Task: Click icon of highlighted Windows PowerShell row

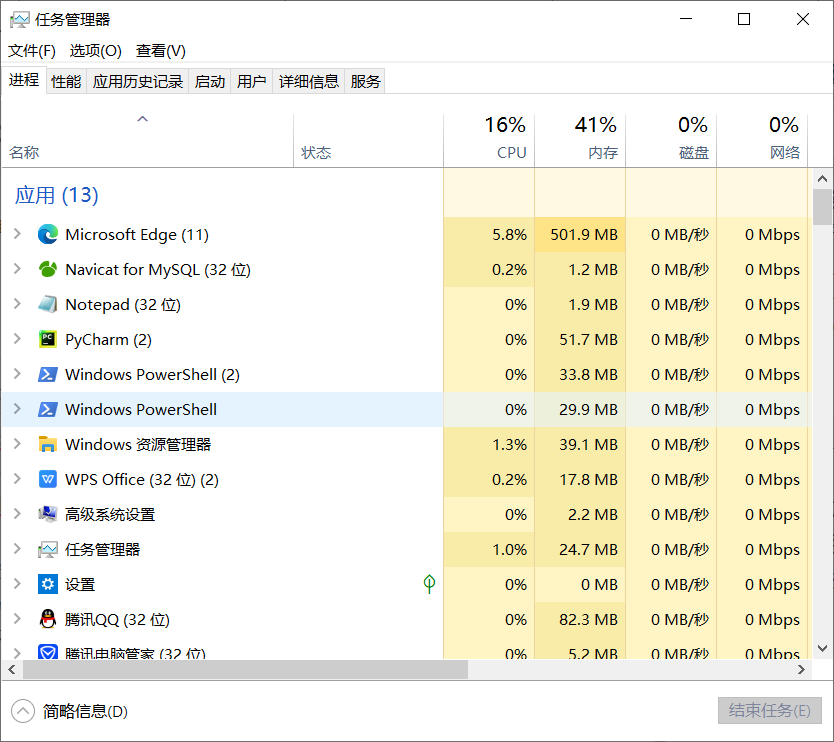Action: [x=48, y=410]
